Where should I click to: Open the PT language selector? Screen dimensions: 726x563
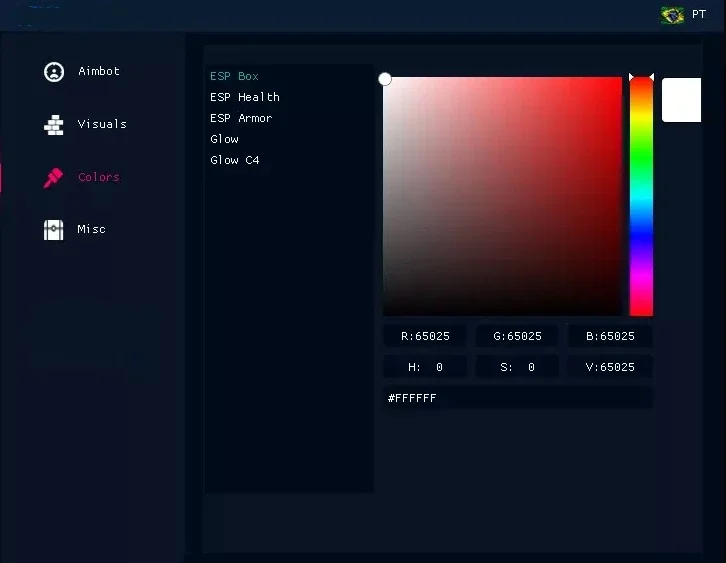coord(699,14)
